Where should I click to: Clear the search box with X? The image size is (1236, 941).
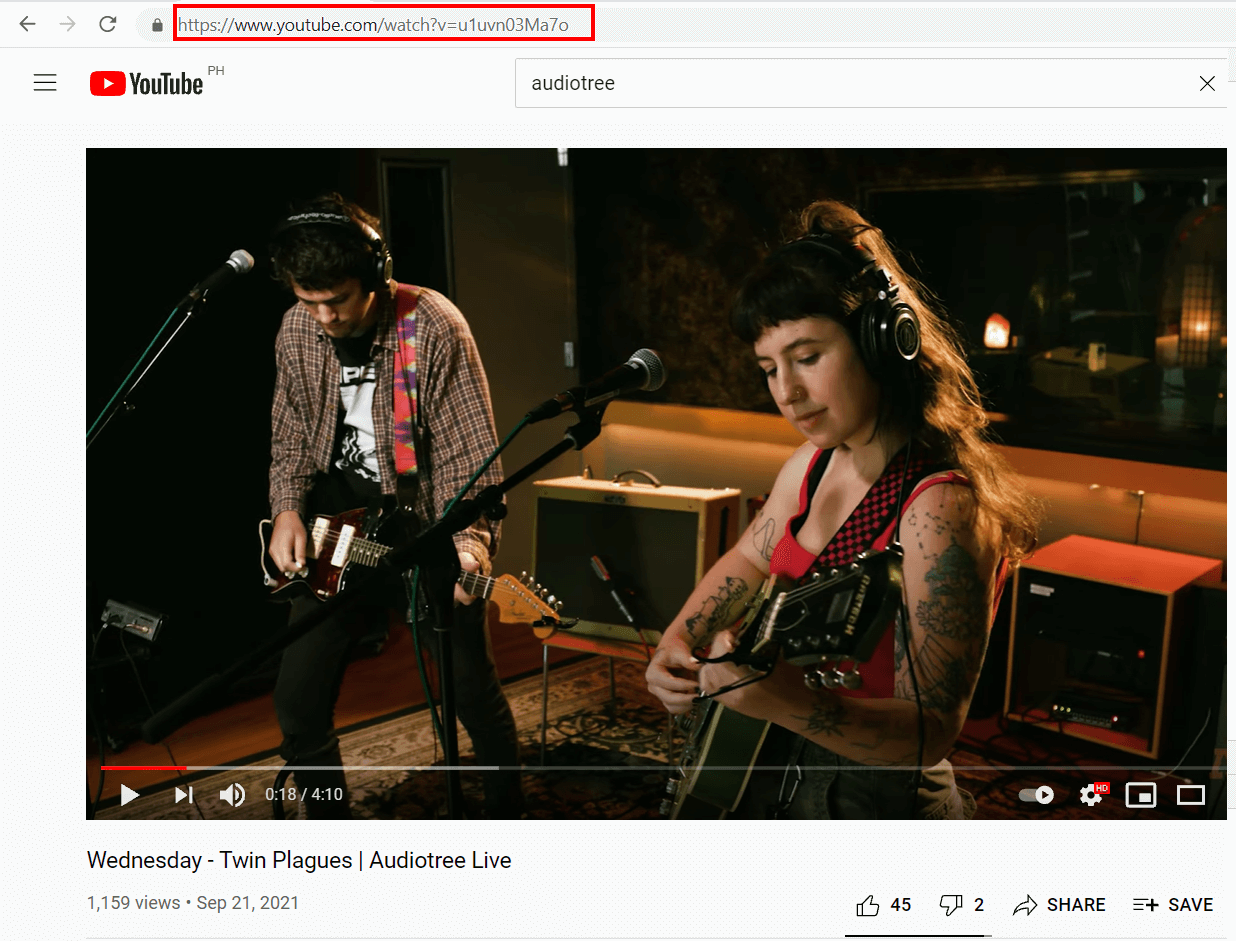[x=1207, y=84]
